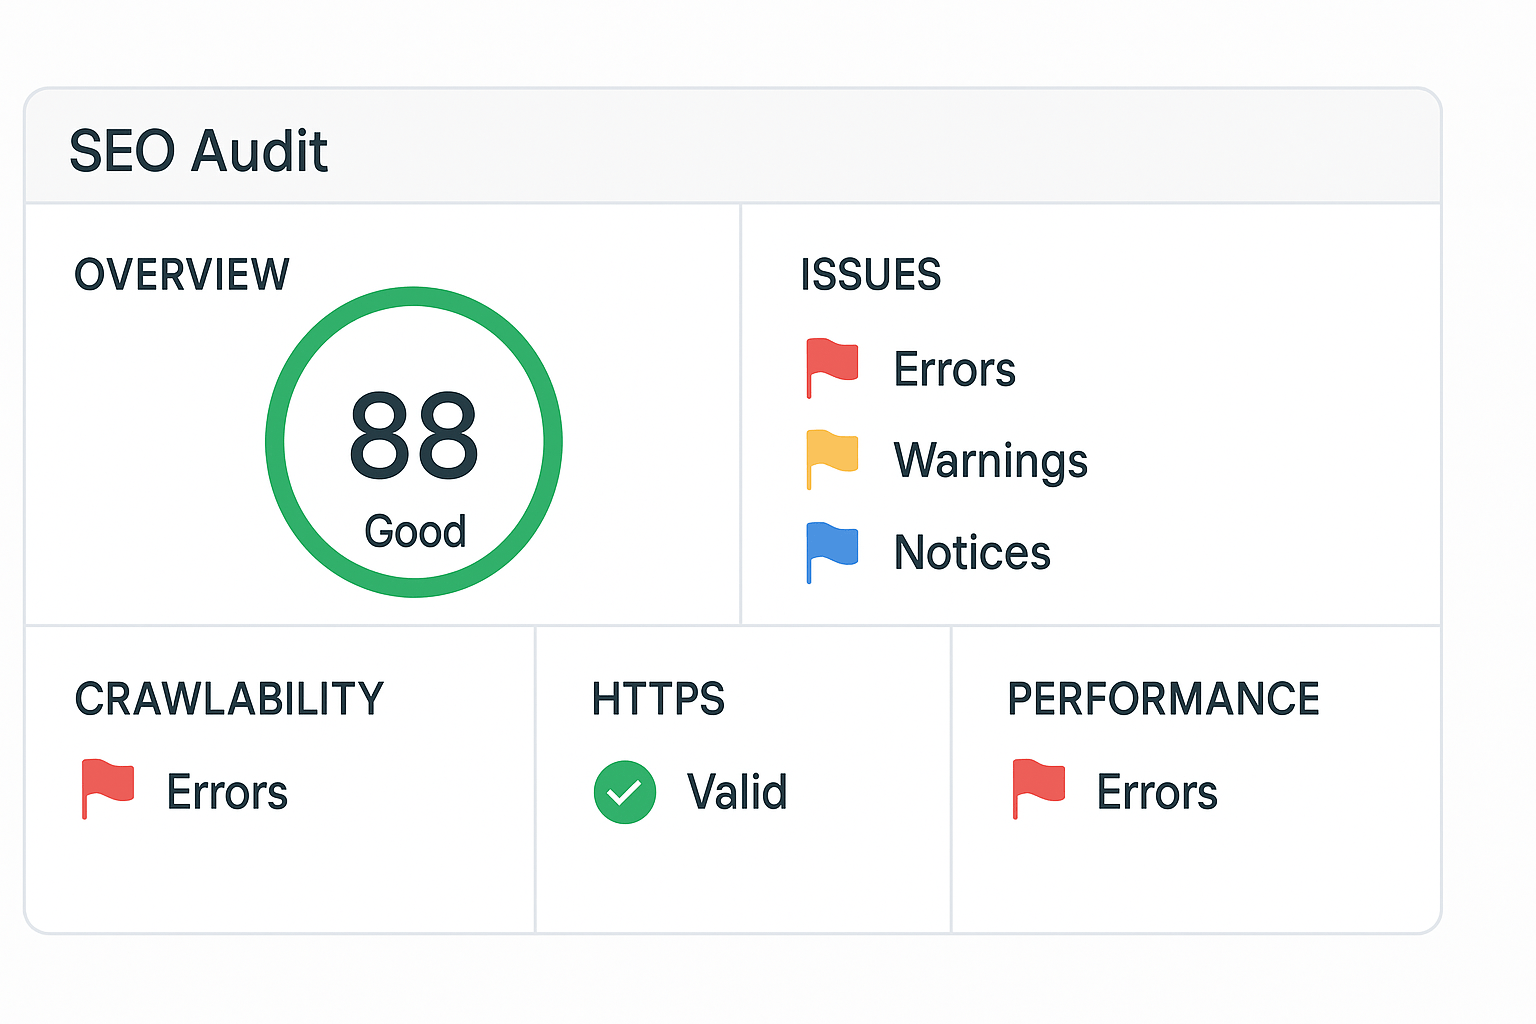The image size is (1536, 1024).
Task: Click the red Errors flag under Issues
Action: (832, 366)
